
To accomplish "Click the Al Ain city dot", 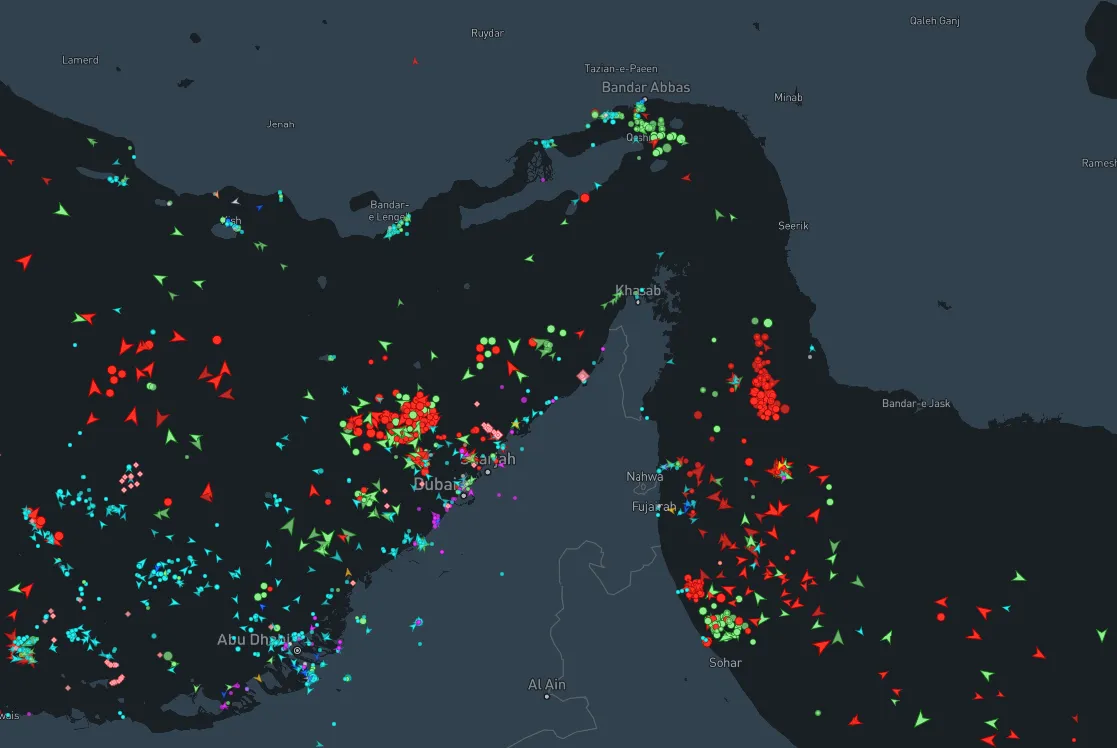I will 547,697.
